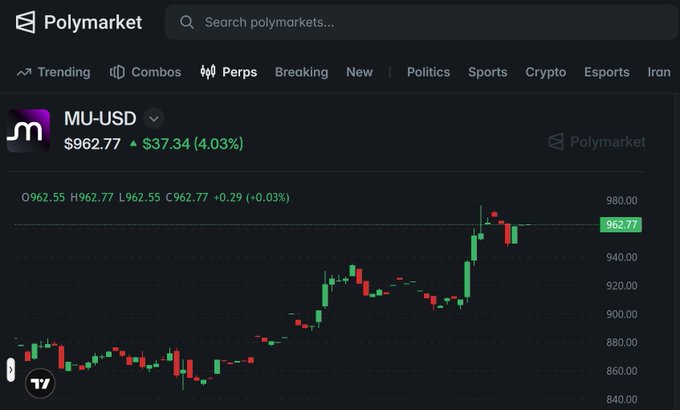680x410 pixels.
Task: Open the Crypto category
Action: [x=546, y=72]
